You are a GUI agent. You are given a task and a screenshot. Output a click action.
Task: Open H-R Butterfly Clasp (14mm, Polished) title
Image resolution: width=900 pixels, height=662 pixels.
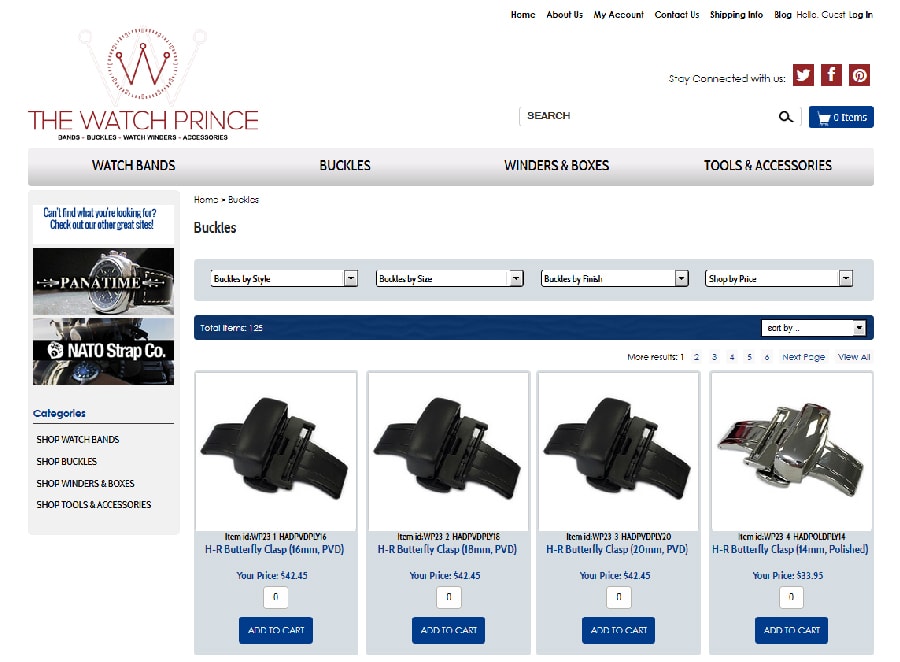[x=790, y=549]
